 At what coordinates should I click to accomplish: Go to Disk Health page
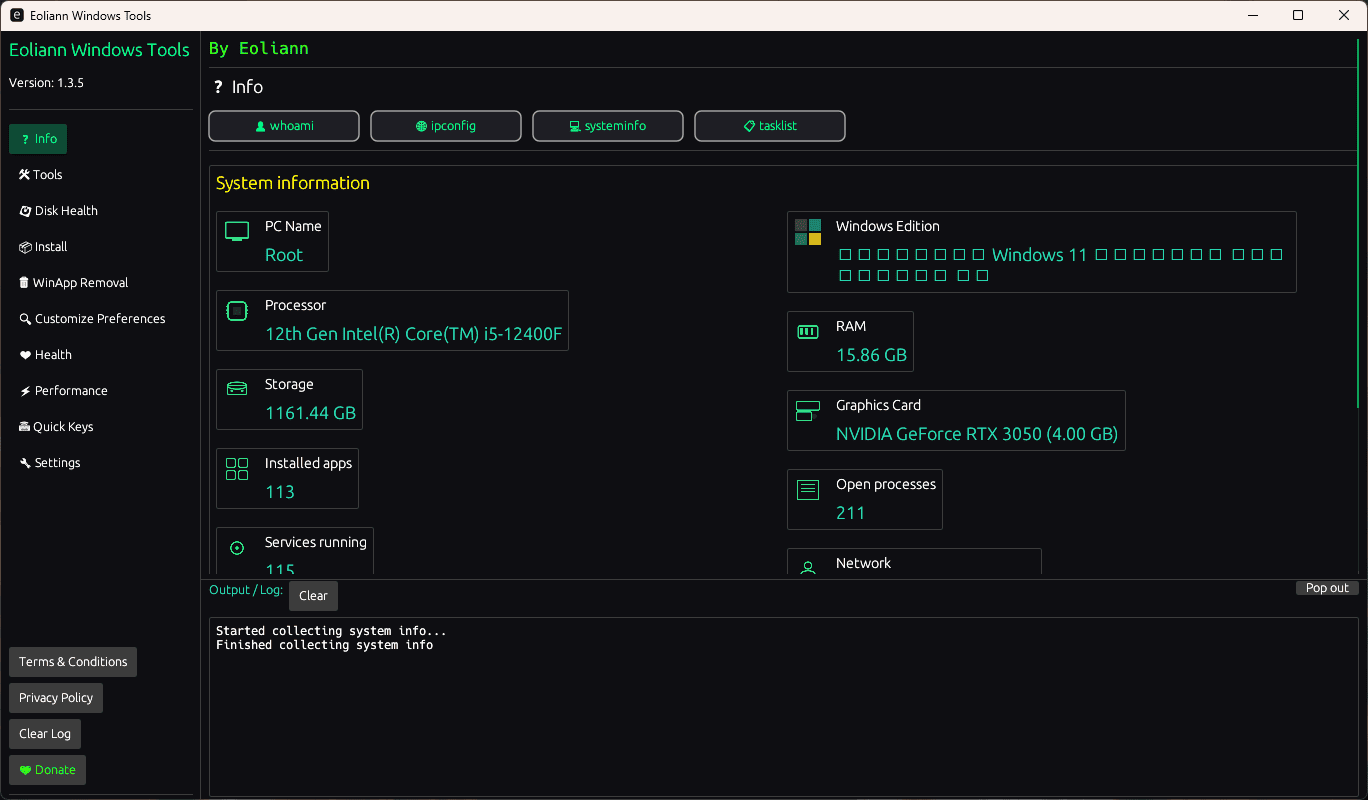[x=58, y=211]
